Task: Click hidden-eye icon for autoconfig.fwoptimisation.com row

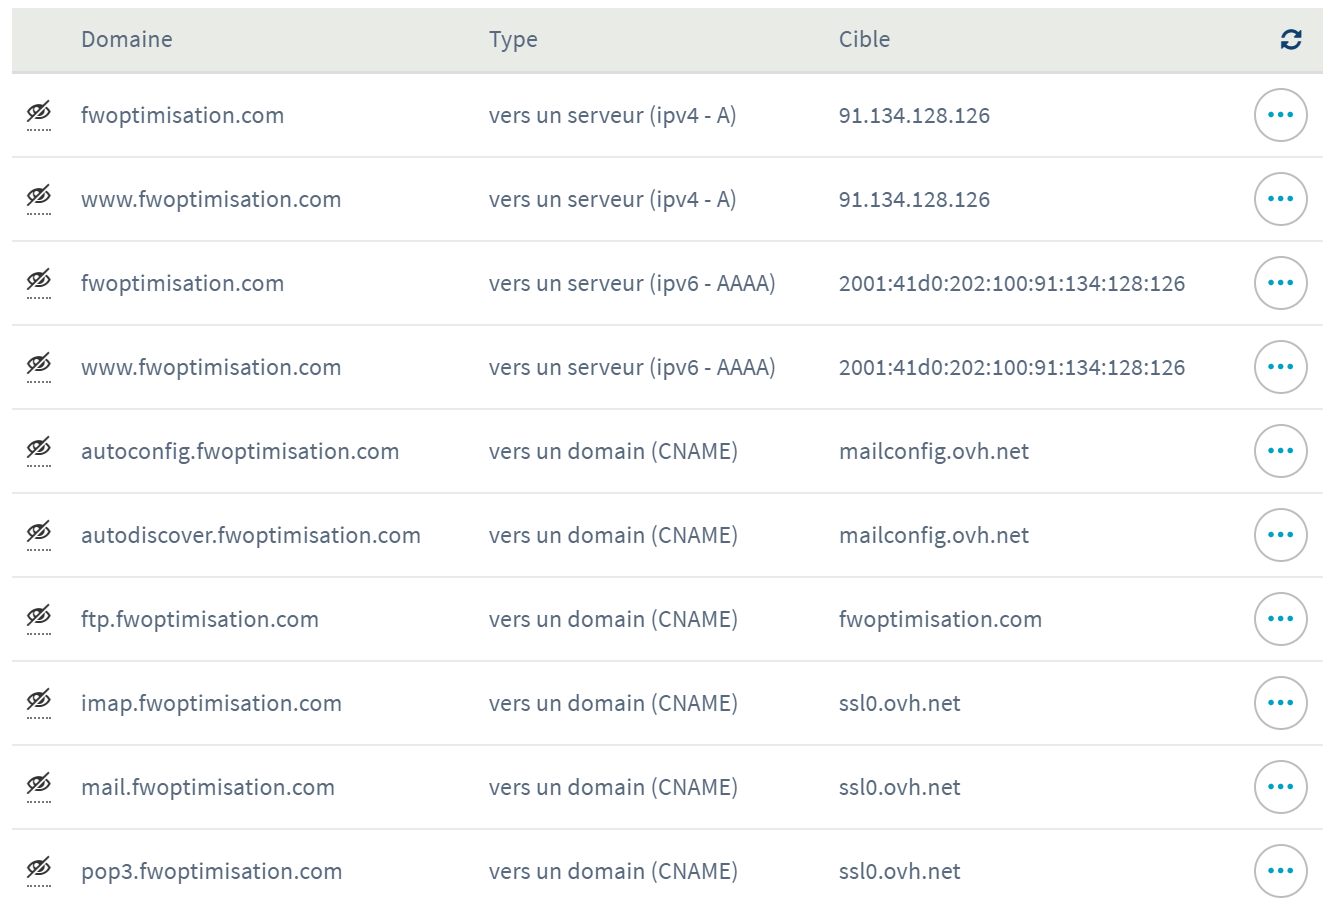Action: [39, 449]
